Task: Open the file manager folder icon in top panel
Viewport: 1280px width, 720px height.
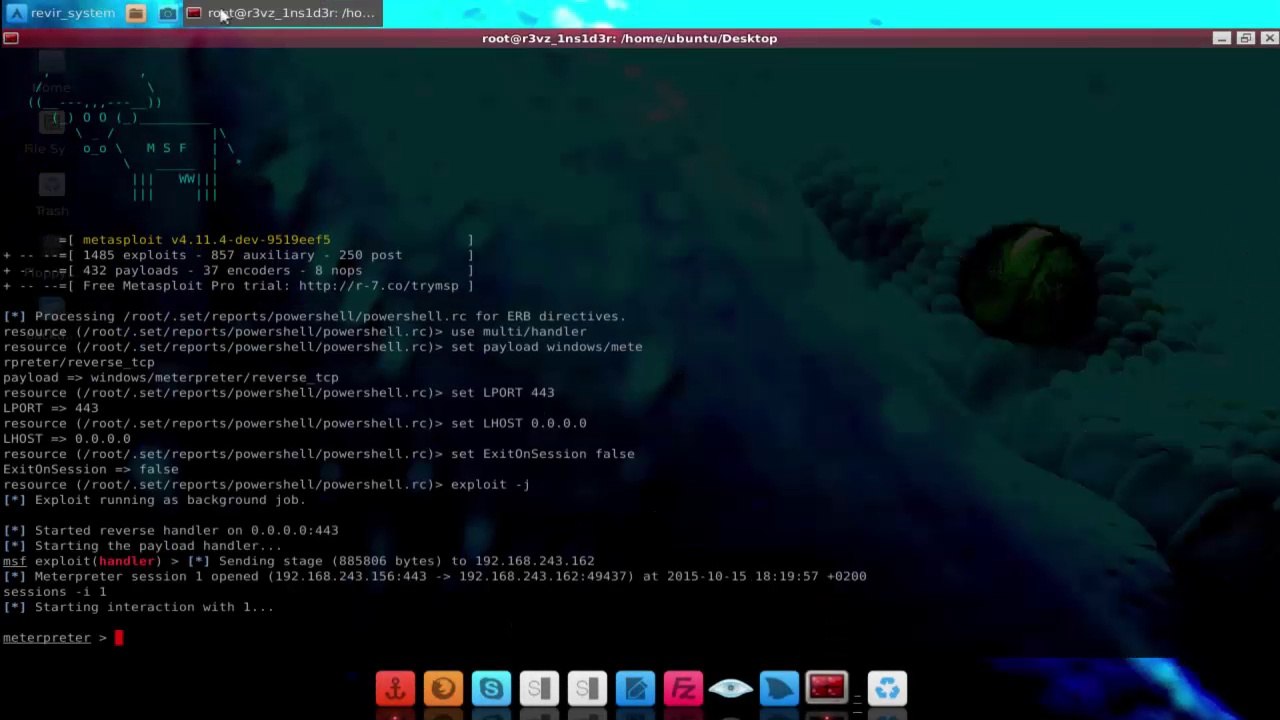Action: [x=136, y=13]
